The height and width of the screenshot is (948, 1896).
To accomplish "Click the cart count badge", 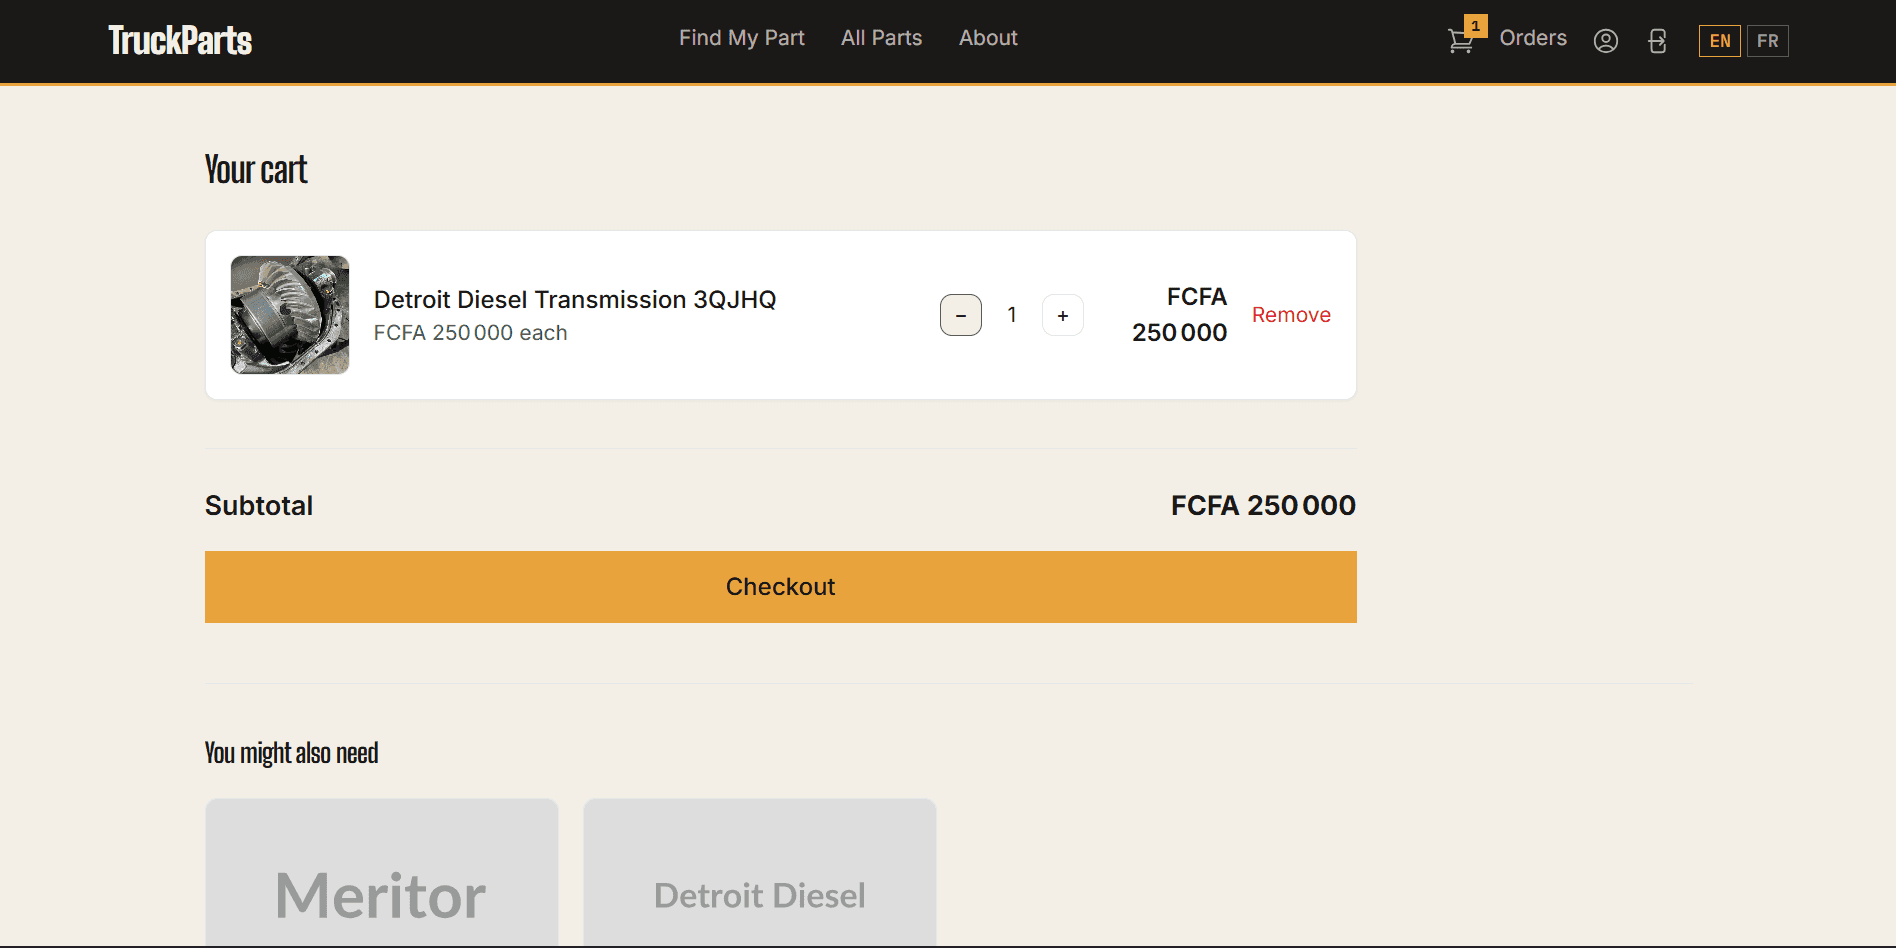I will pos(1476,26).
